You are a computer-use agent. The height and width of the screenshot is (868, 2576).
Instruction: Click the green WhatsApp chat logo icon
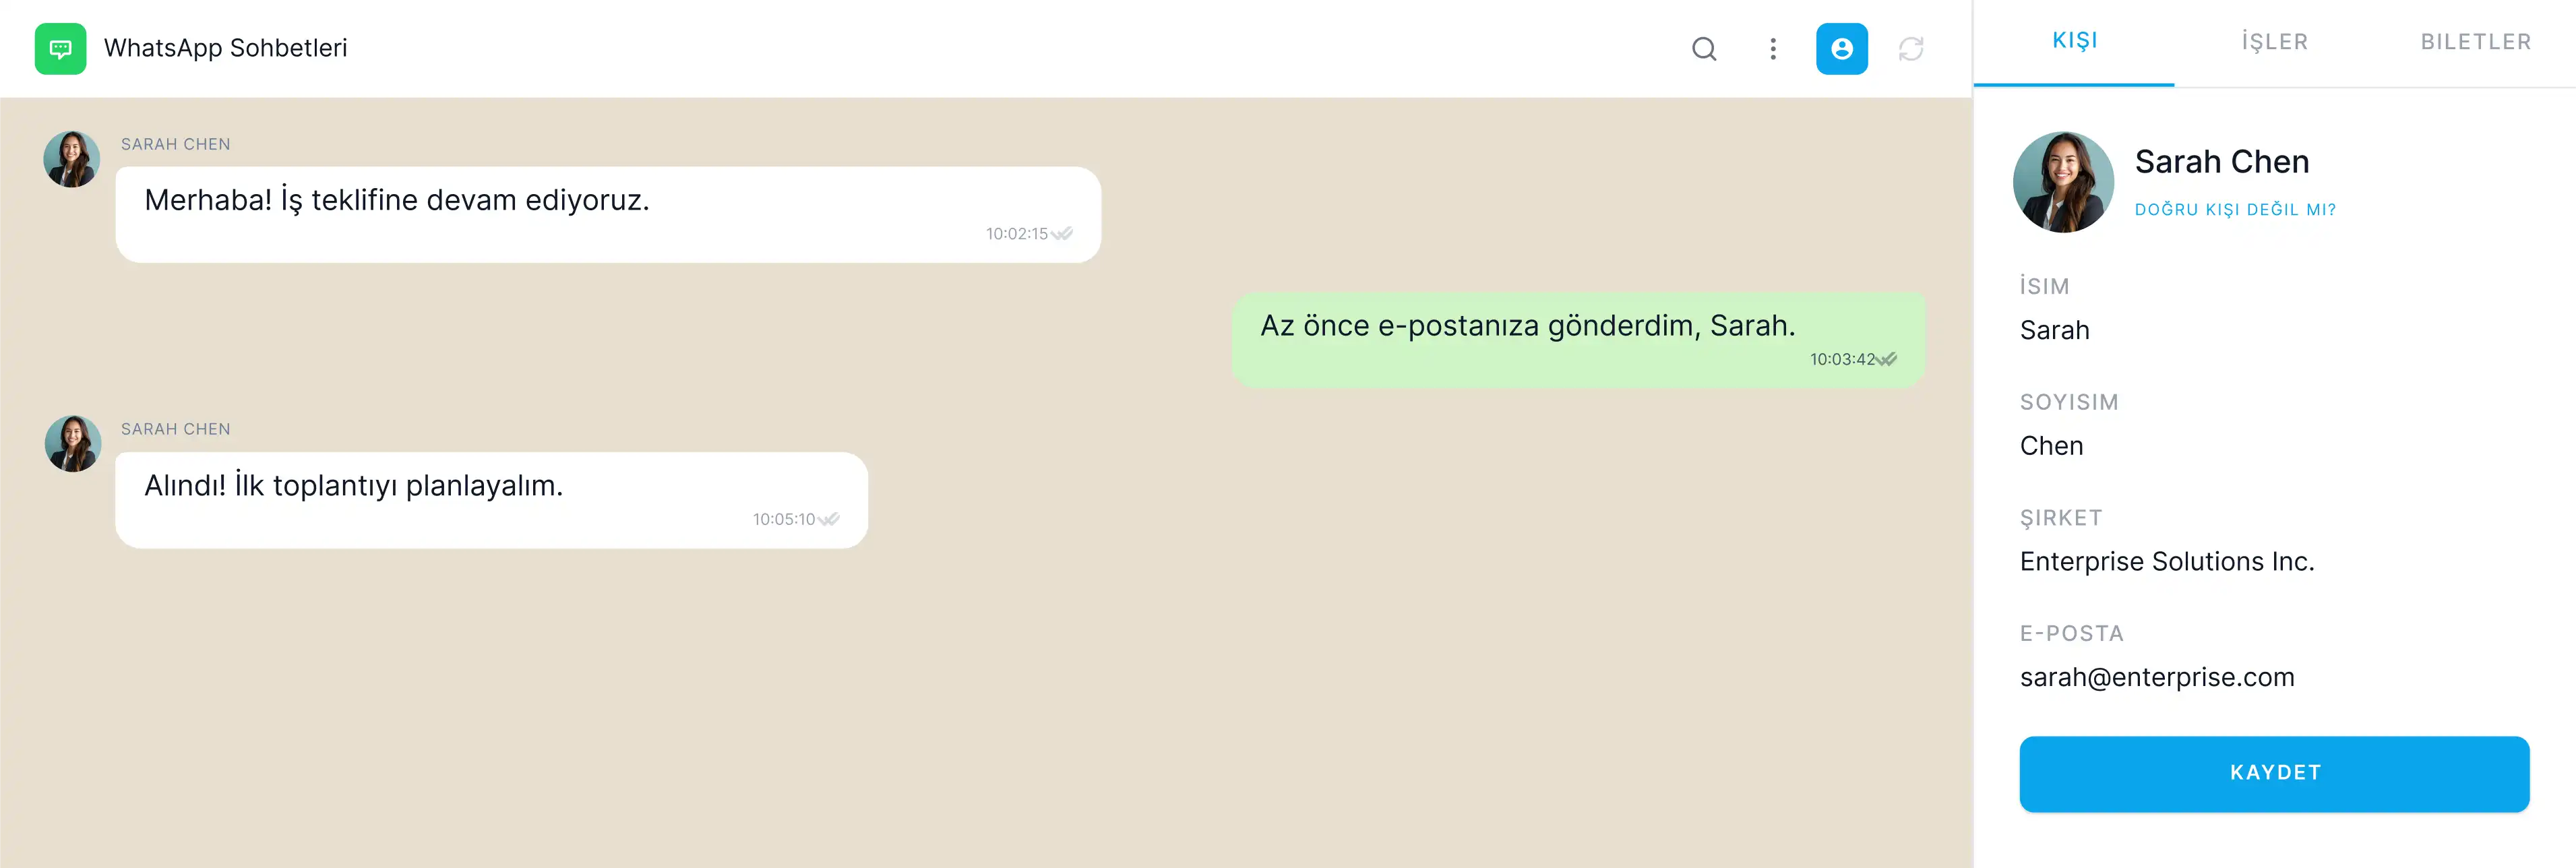(x=60, y=49)
